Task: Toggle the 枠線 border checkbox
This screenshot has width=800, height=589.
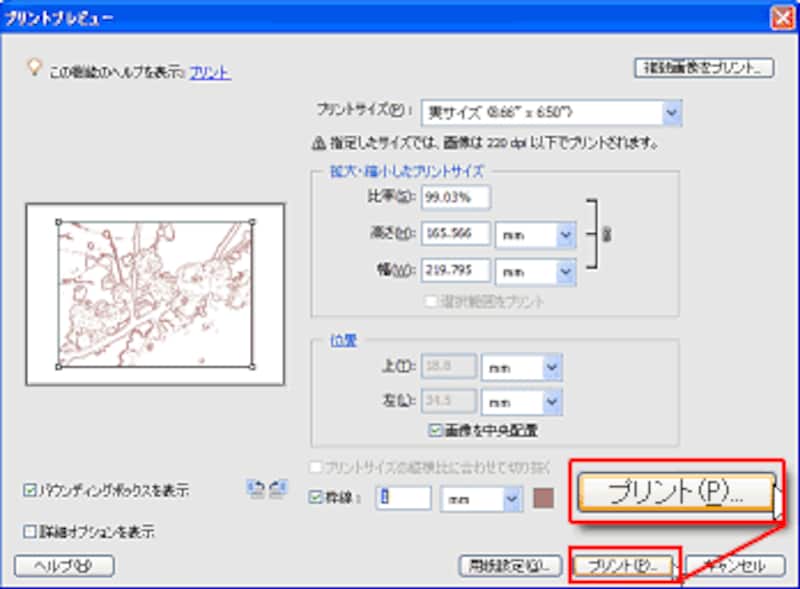Action: (317, 497)
